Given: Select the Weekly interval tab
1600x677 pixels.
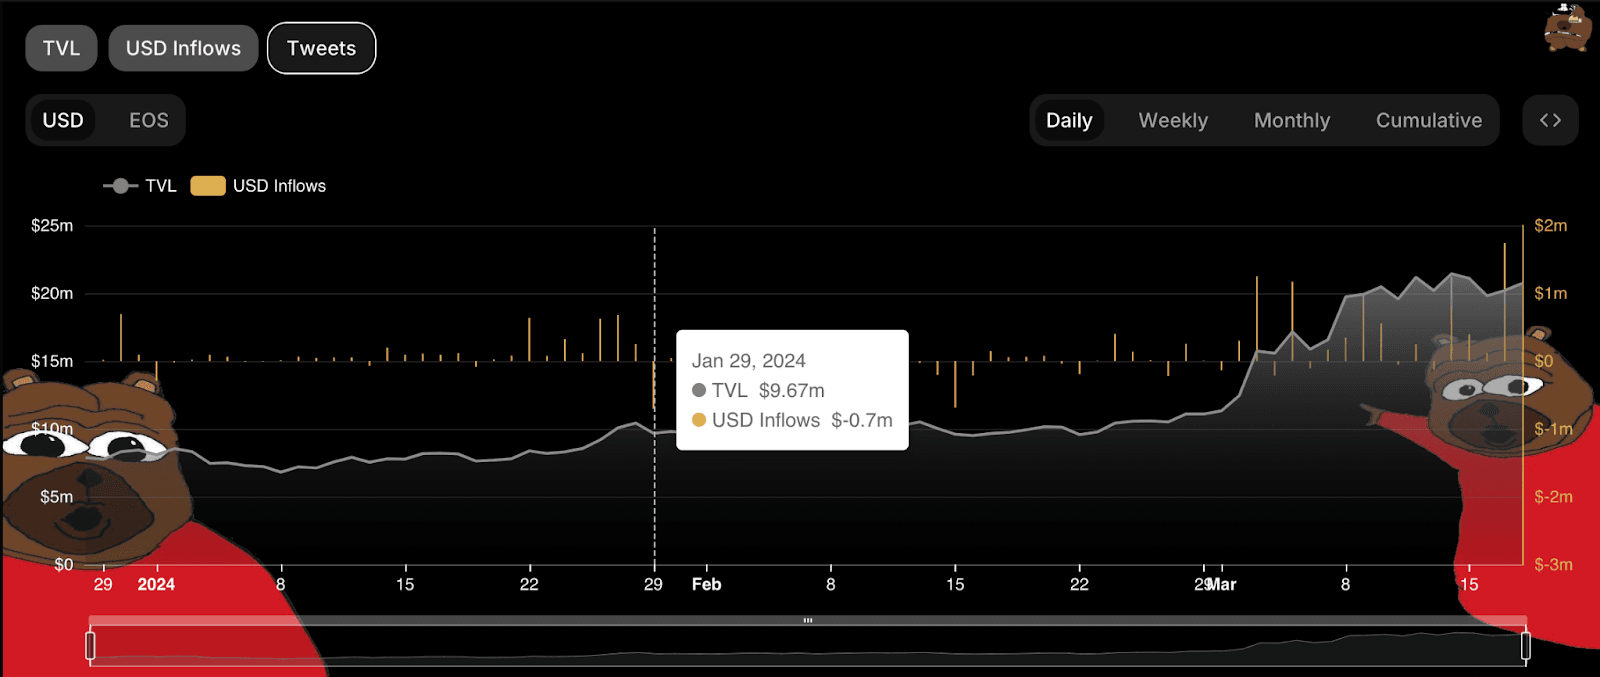Looking at the screenshot, I should click(x=1173, y=120).
